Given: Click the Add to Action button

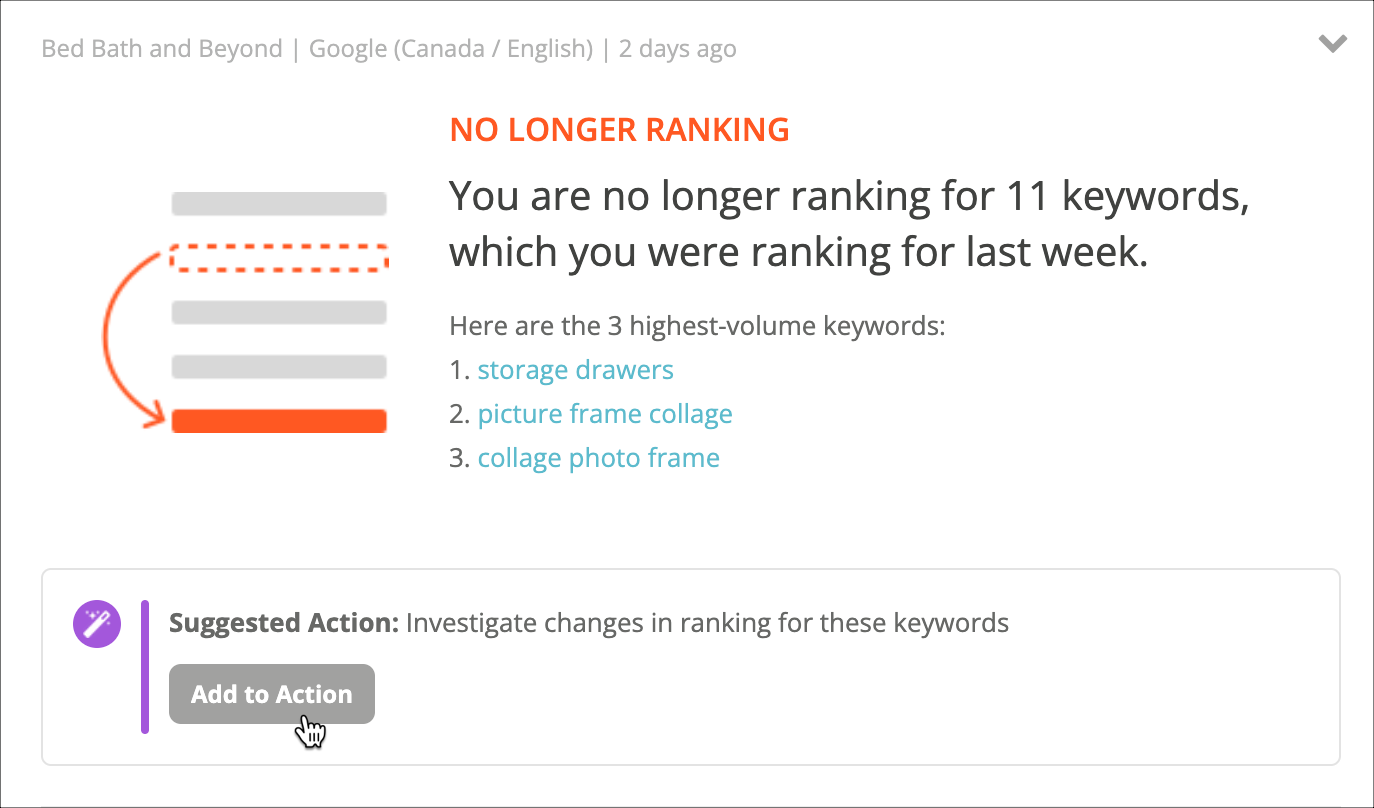Looking at the screenshot, I should click(x=272, y=694).
